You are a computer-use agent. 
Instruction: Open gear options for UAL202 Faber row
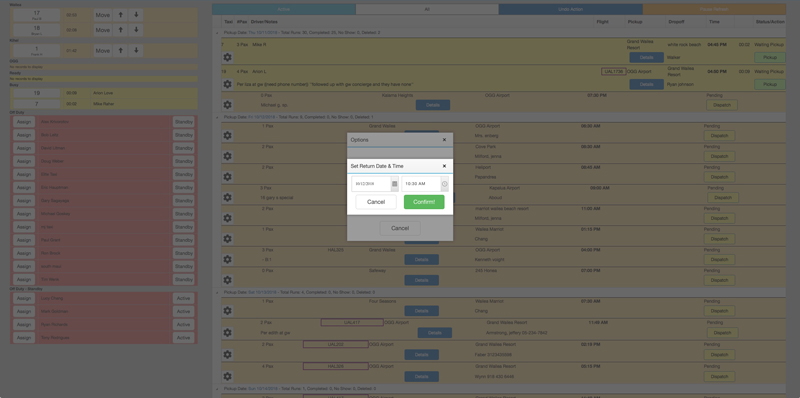[x=228, y=354]
